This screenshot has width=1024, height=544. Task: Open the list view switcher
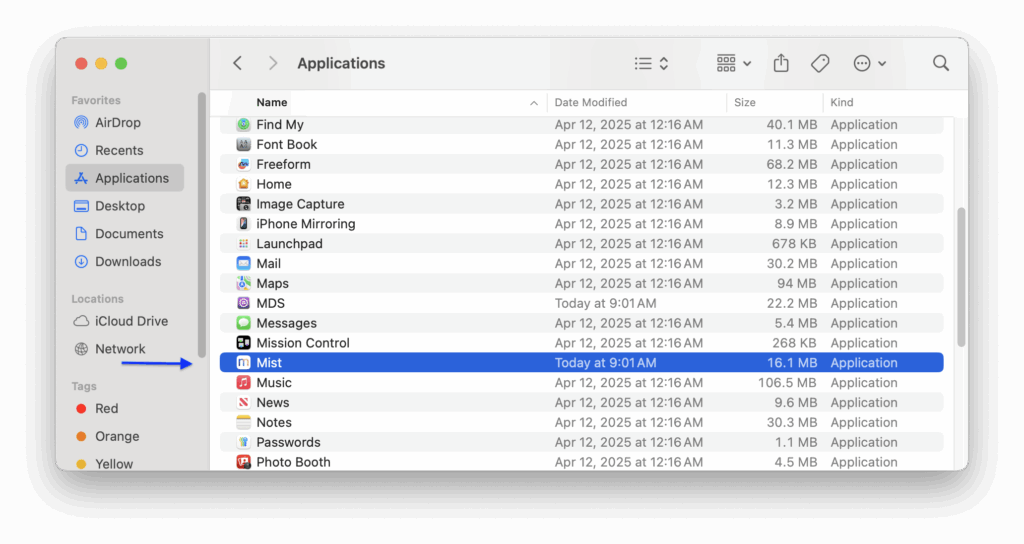pyautogui.click(x=651, y=63)
